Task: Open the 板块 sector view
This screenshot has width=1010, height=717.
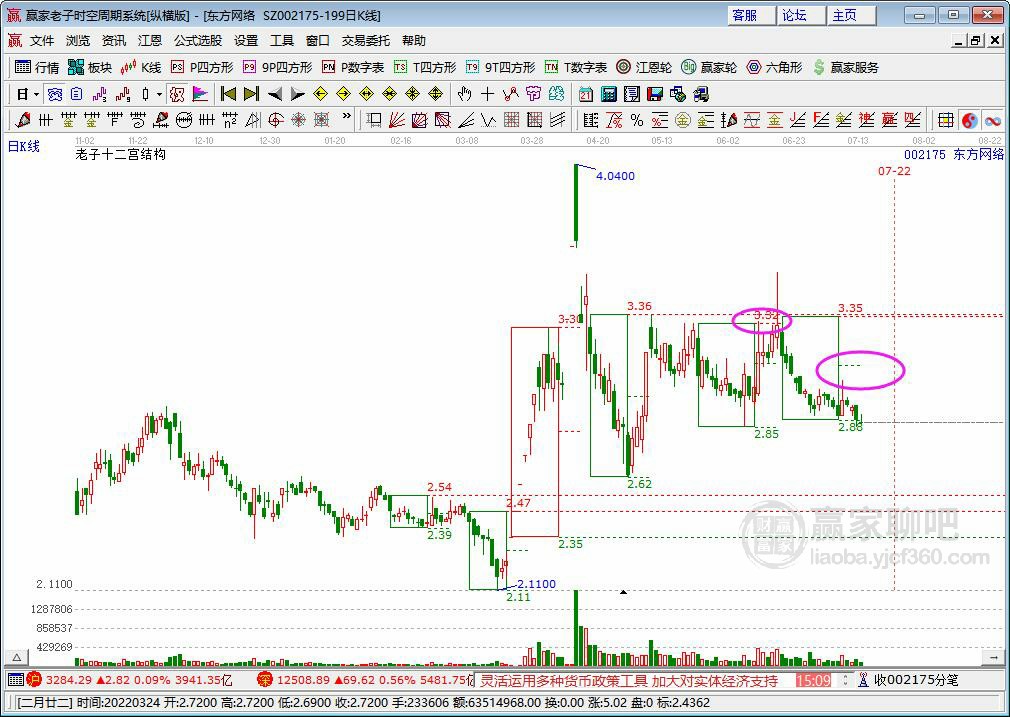Action: (90, 67)
